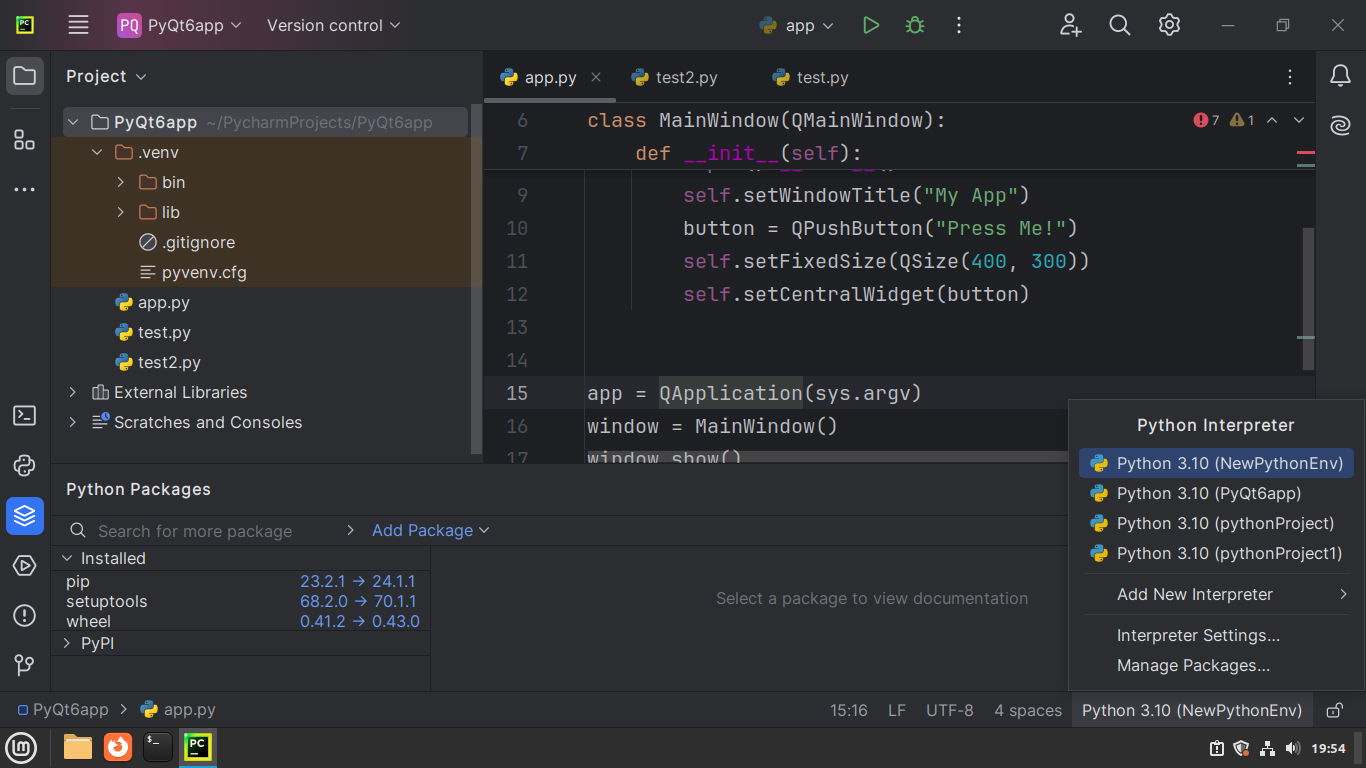Open the Problems tool window
The height and width of the screenshot is (768, 1366).
(x=25, y=615)
